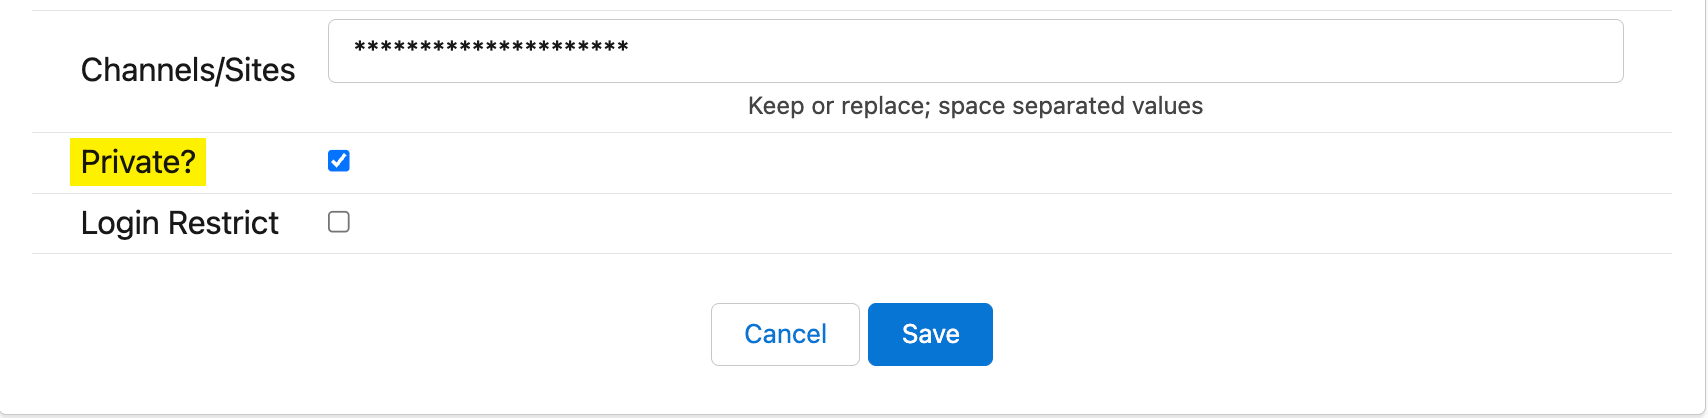Click the masked asterisks in Channels/Sites

tap(491, 48)
